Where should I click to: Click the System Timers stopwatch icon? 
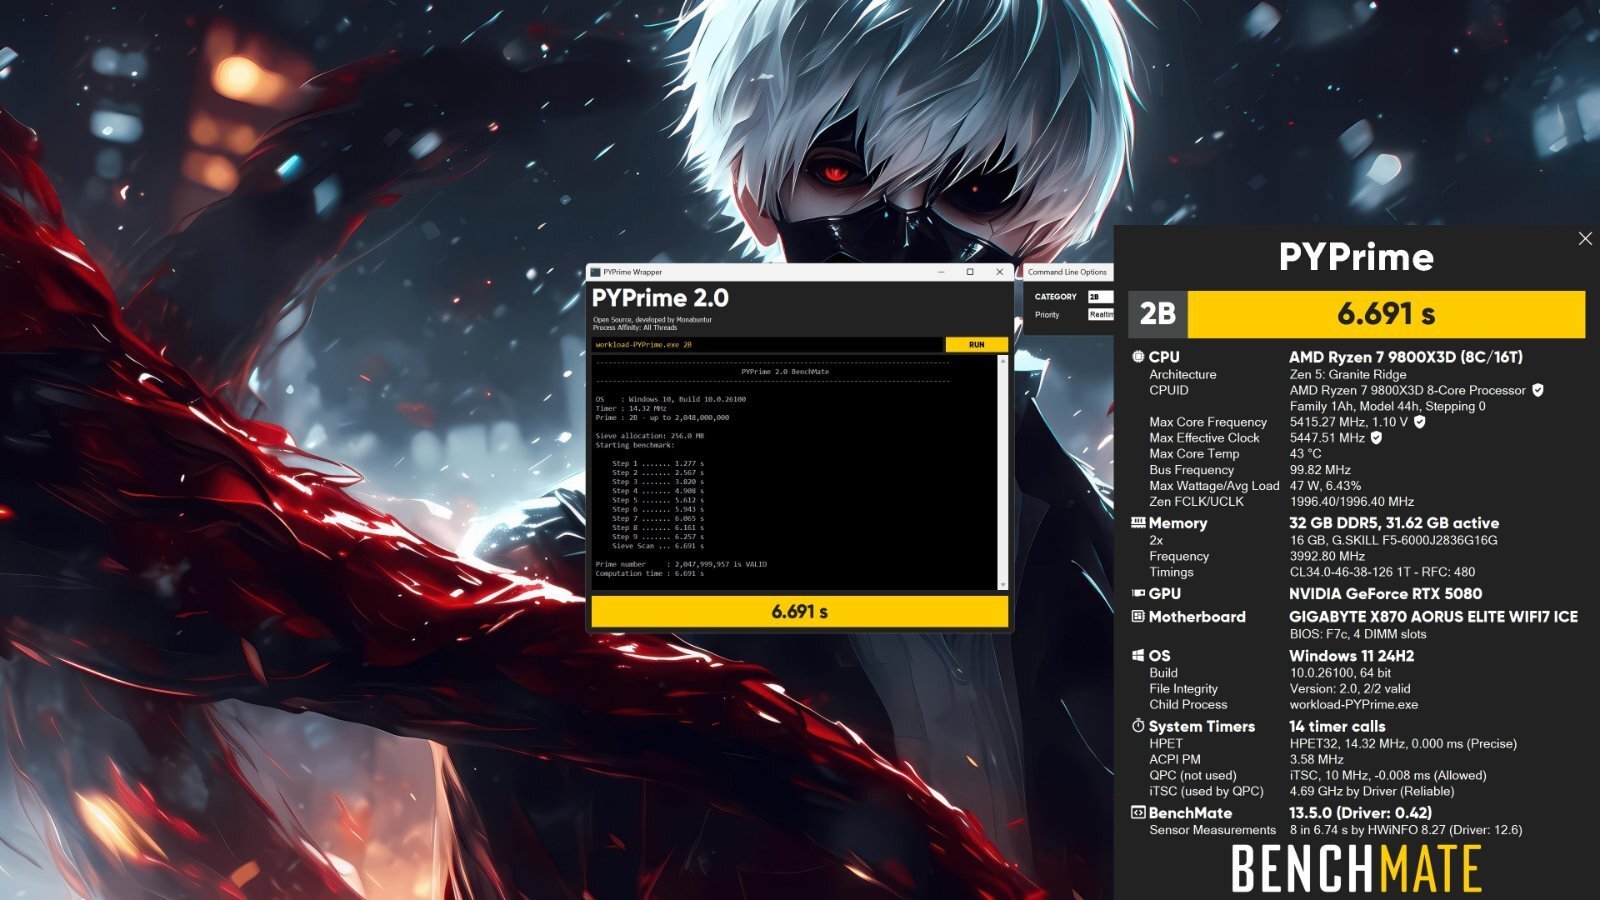click(x=1138, y=725)
